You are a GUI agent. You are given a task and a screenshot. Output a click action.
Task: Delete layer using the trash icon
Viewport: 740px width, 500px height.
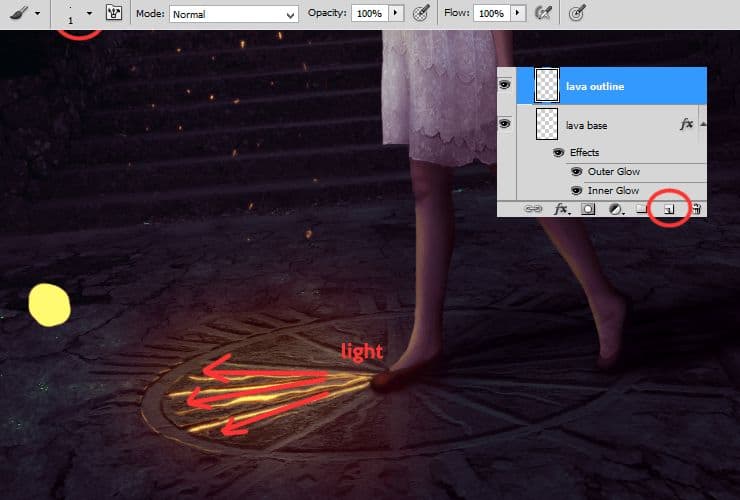coord(696,209)
